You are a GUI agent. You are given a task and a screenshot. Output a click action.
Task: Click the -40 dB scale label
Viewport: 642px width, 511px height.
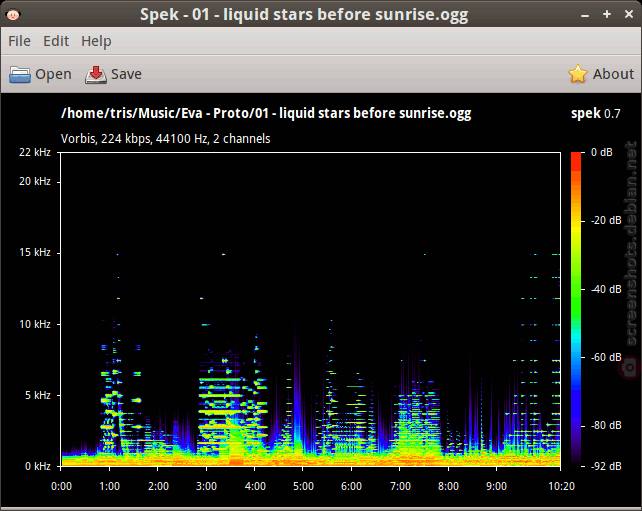click(606, 289)
